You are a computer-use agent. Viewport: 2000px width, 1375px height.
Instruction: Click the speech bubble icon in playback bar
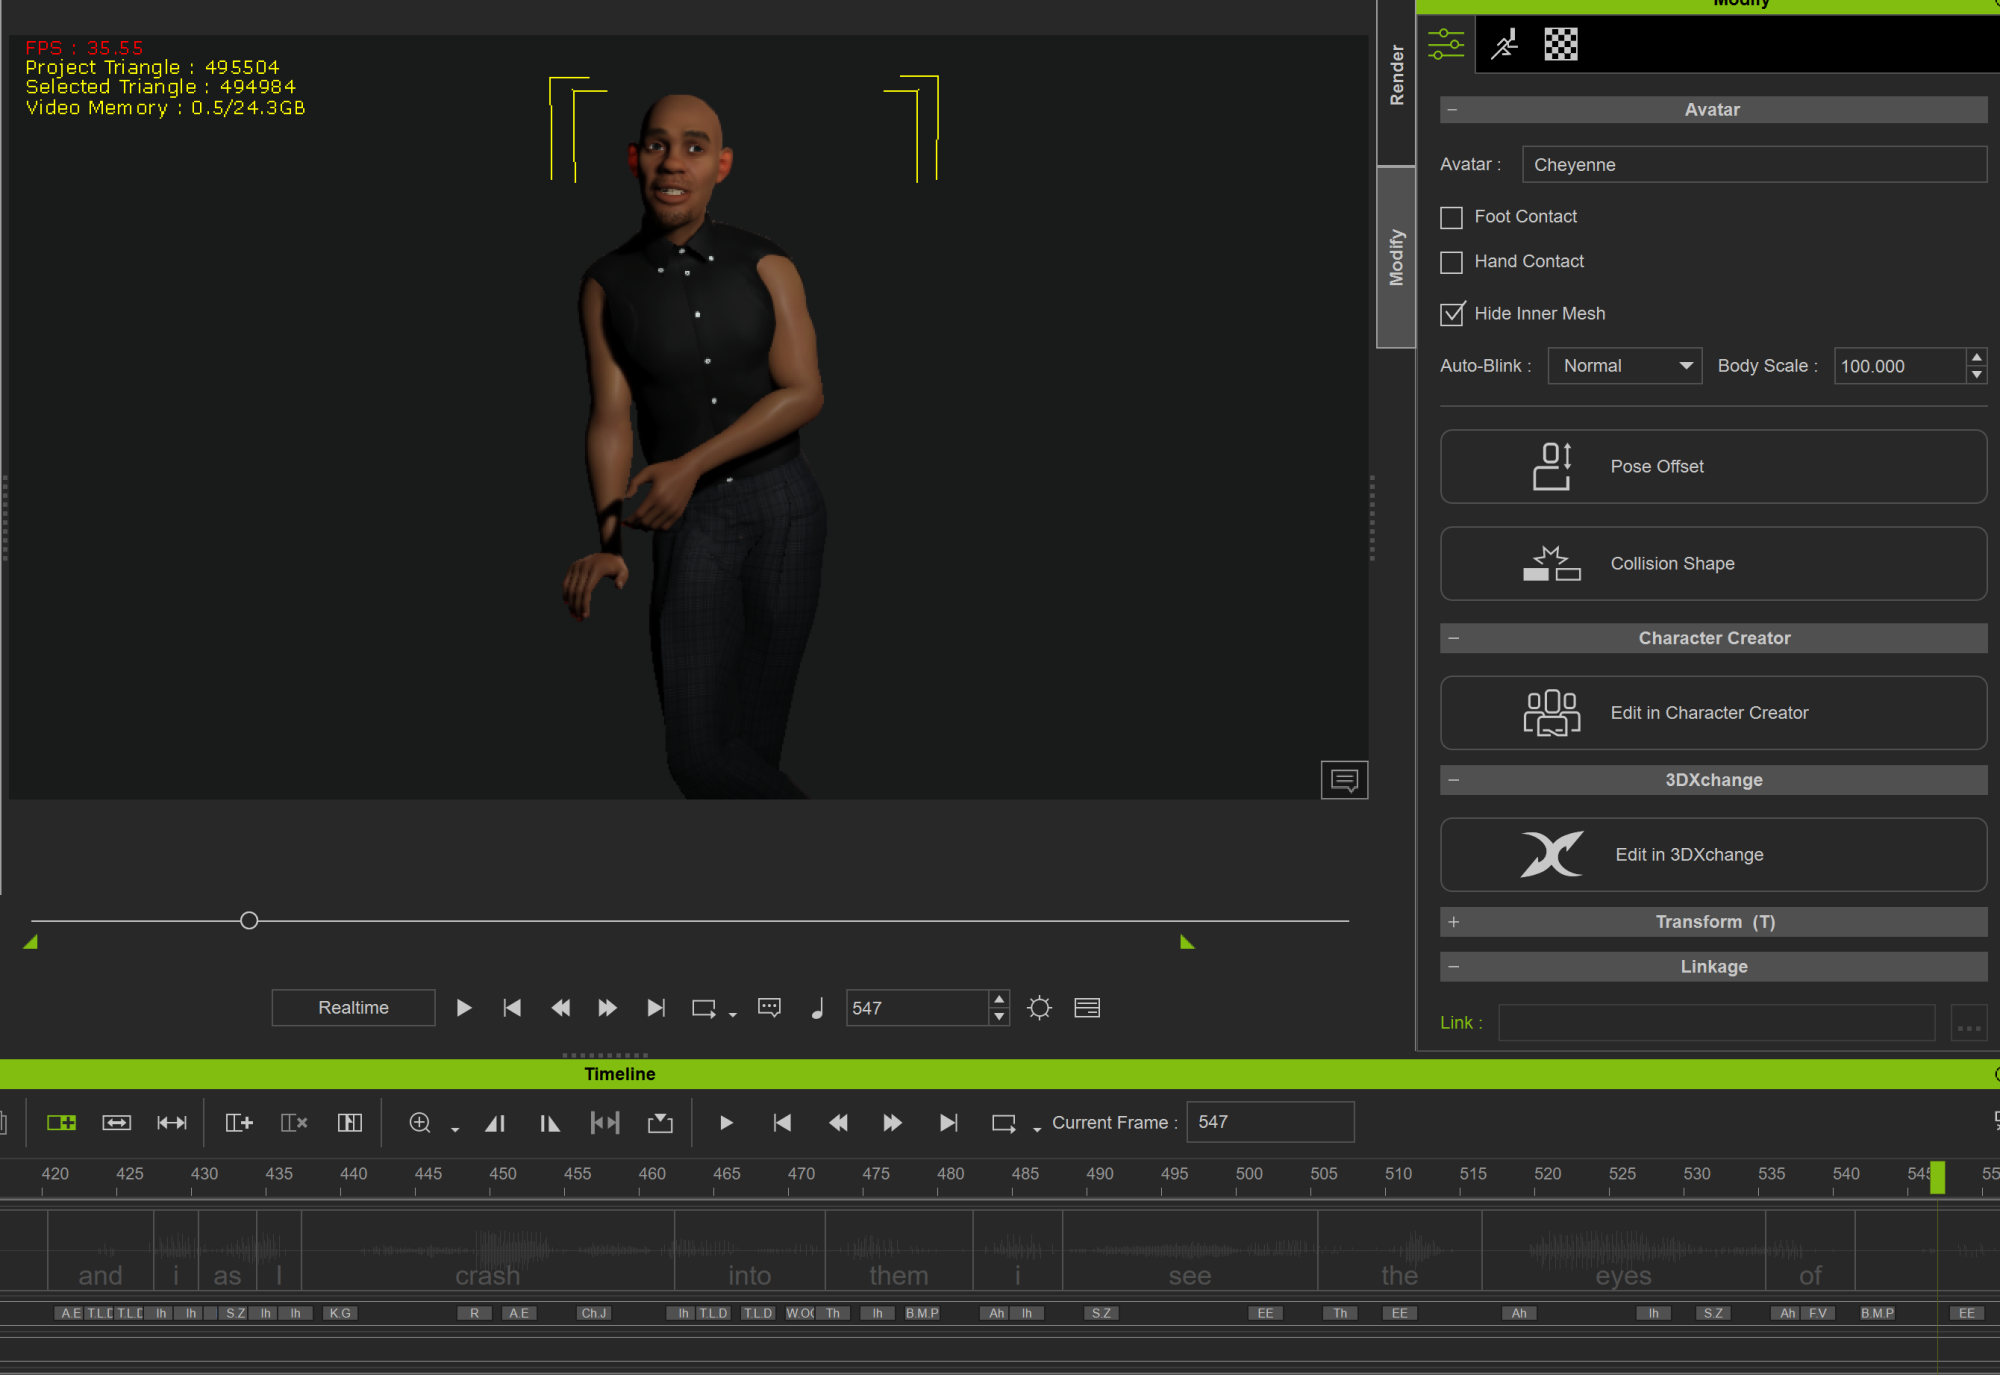click(x=769, y=1007)
